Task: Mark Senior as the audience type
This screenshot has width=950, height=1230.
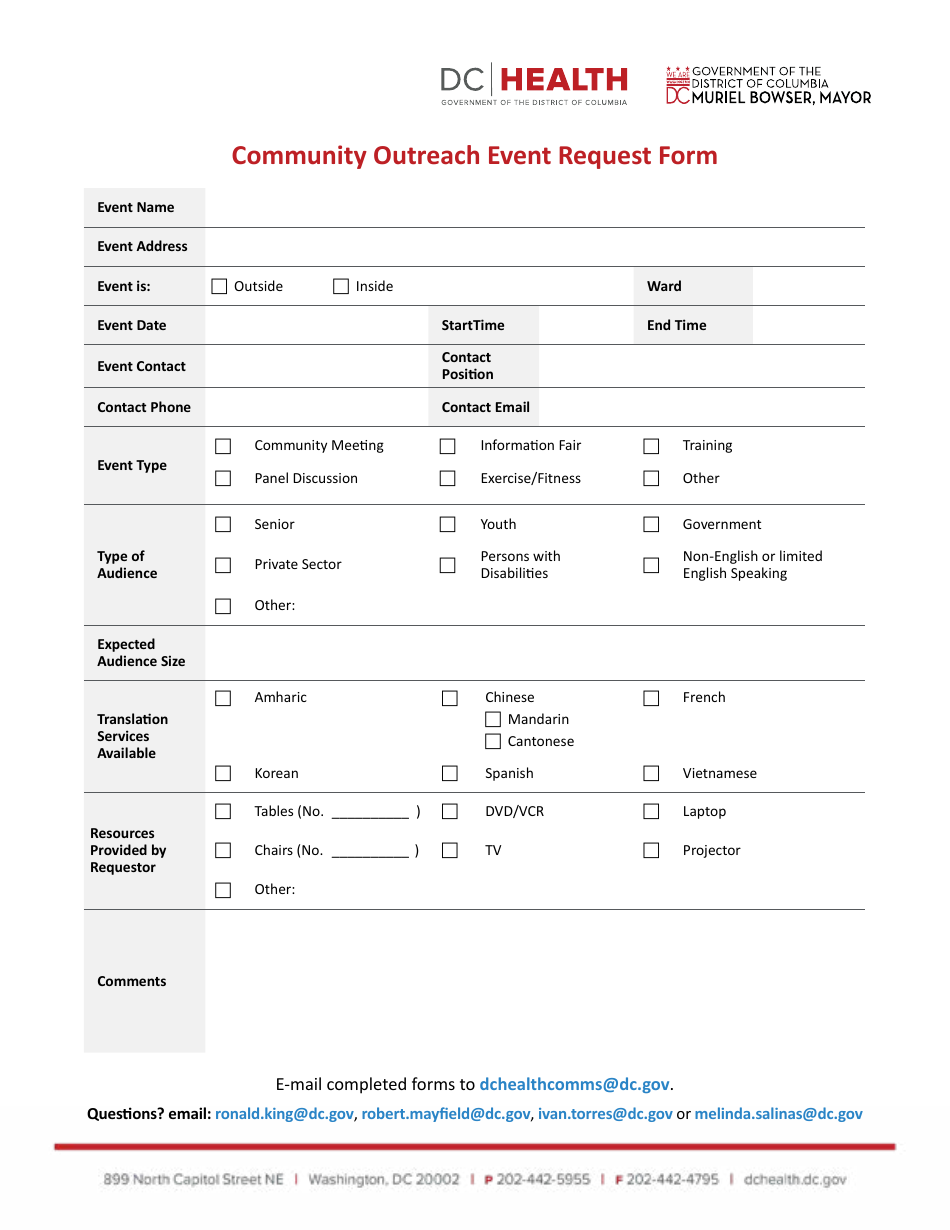Action: [222, 524]
